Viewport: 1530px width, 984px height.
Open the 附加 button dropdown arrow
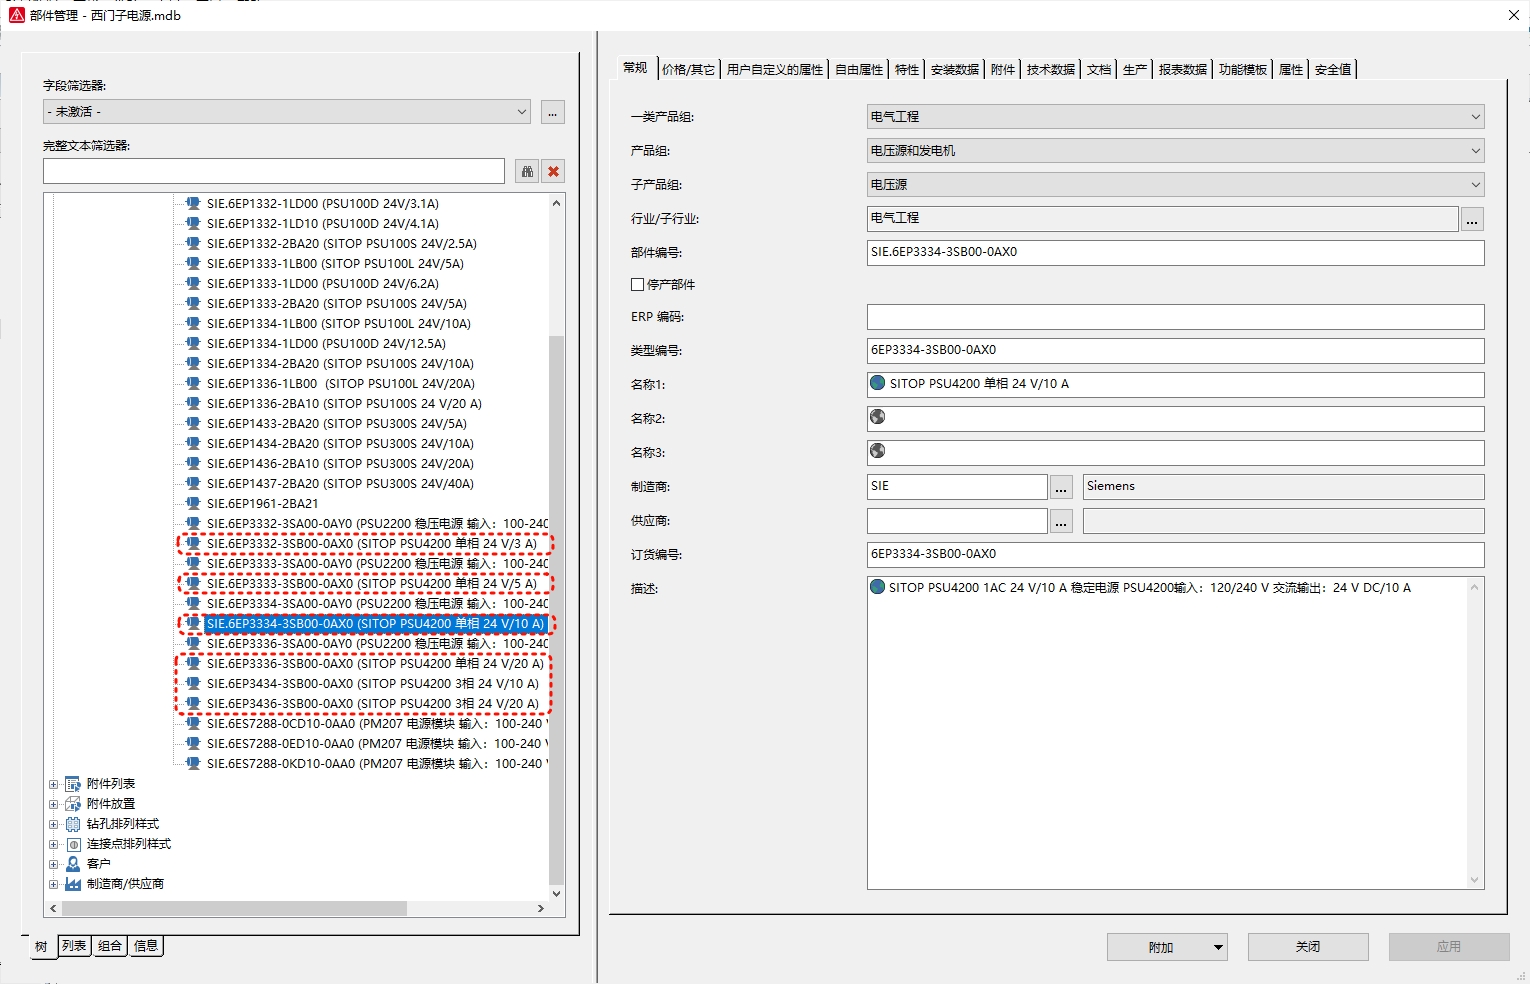(x=1218, y=947)
